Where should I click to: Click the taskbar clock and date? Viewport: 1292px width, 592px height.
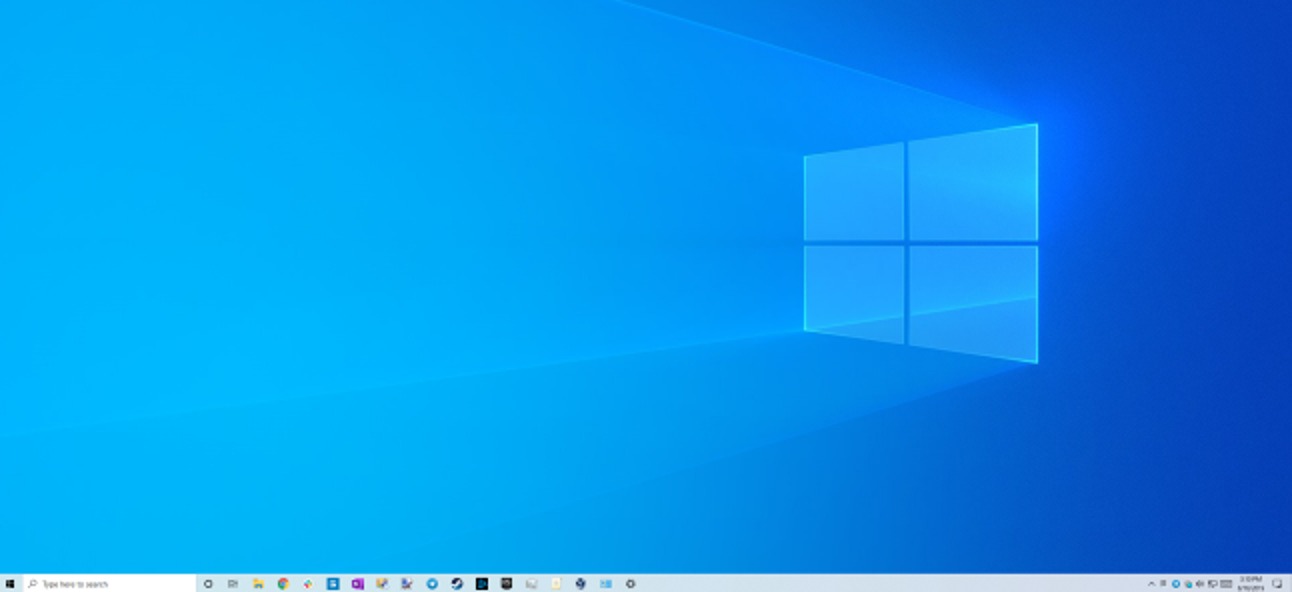1250,584
